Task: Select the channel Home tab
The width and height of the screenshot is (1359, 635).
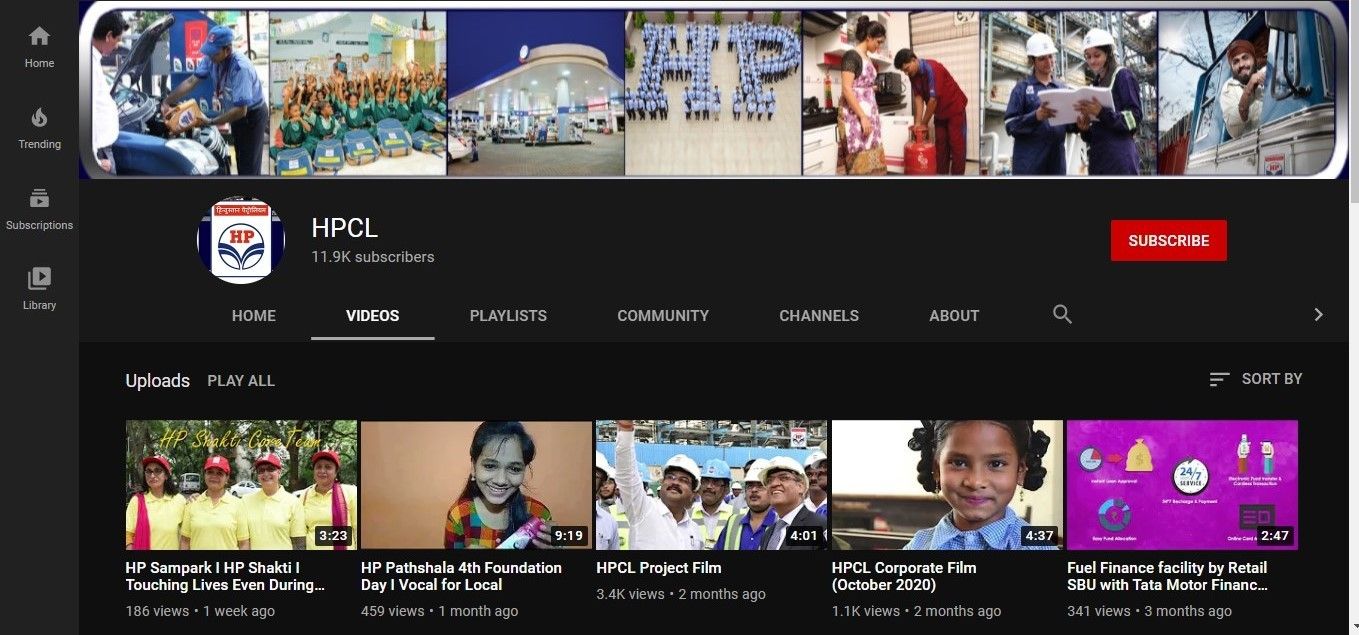Action: (254, 315)
